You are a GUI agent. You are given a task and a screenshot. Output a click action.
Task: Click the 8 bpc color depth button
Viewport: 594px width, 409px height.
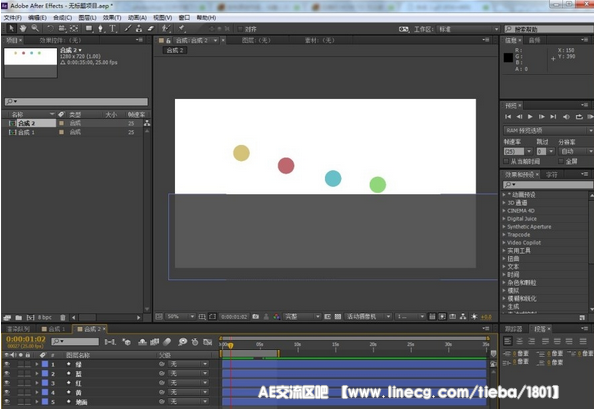click(x=45, y=318)
